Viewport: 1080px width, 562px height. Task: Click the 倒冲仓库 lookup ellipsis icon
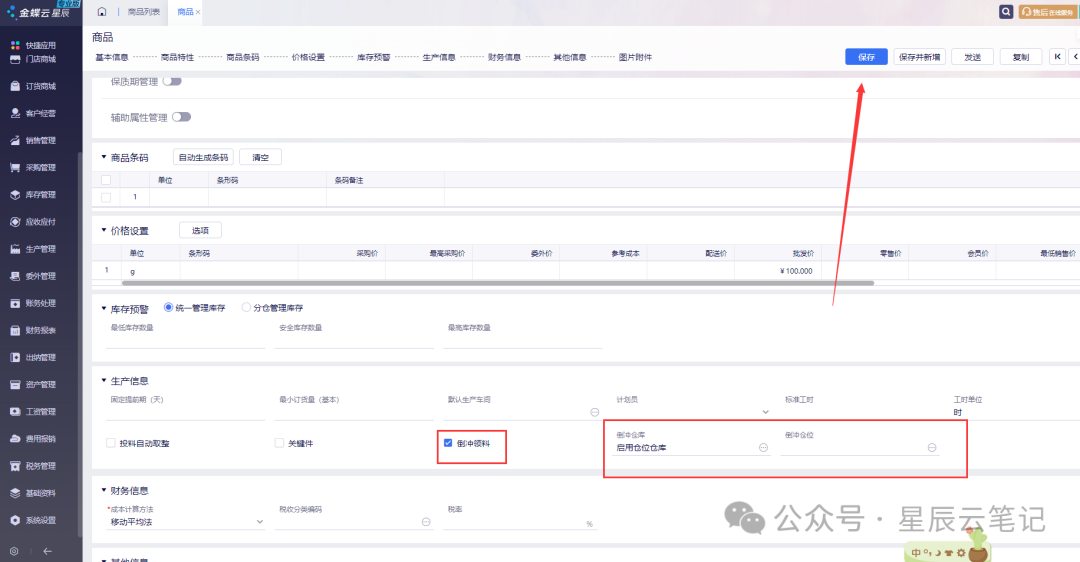tap(763, 448)
